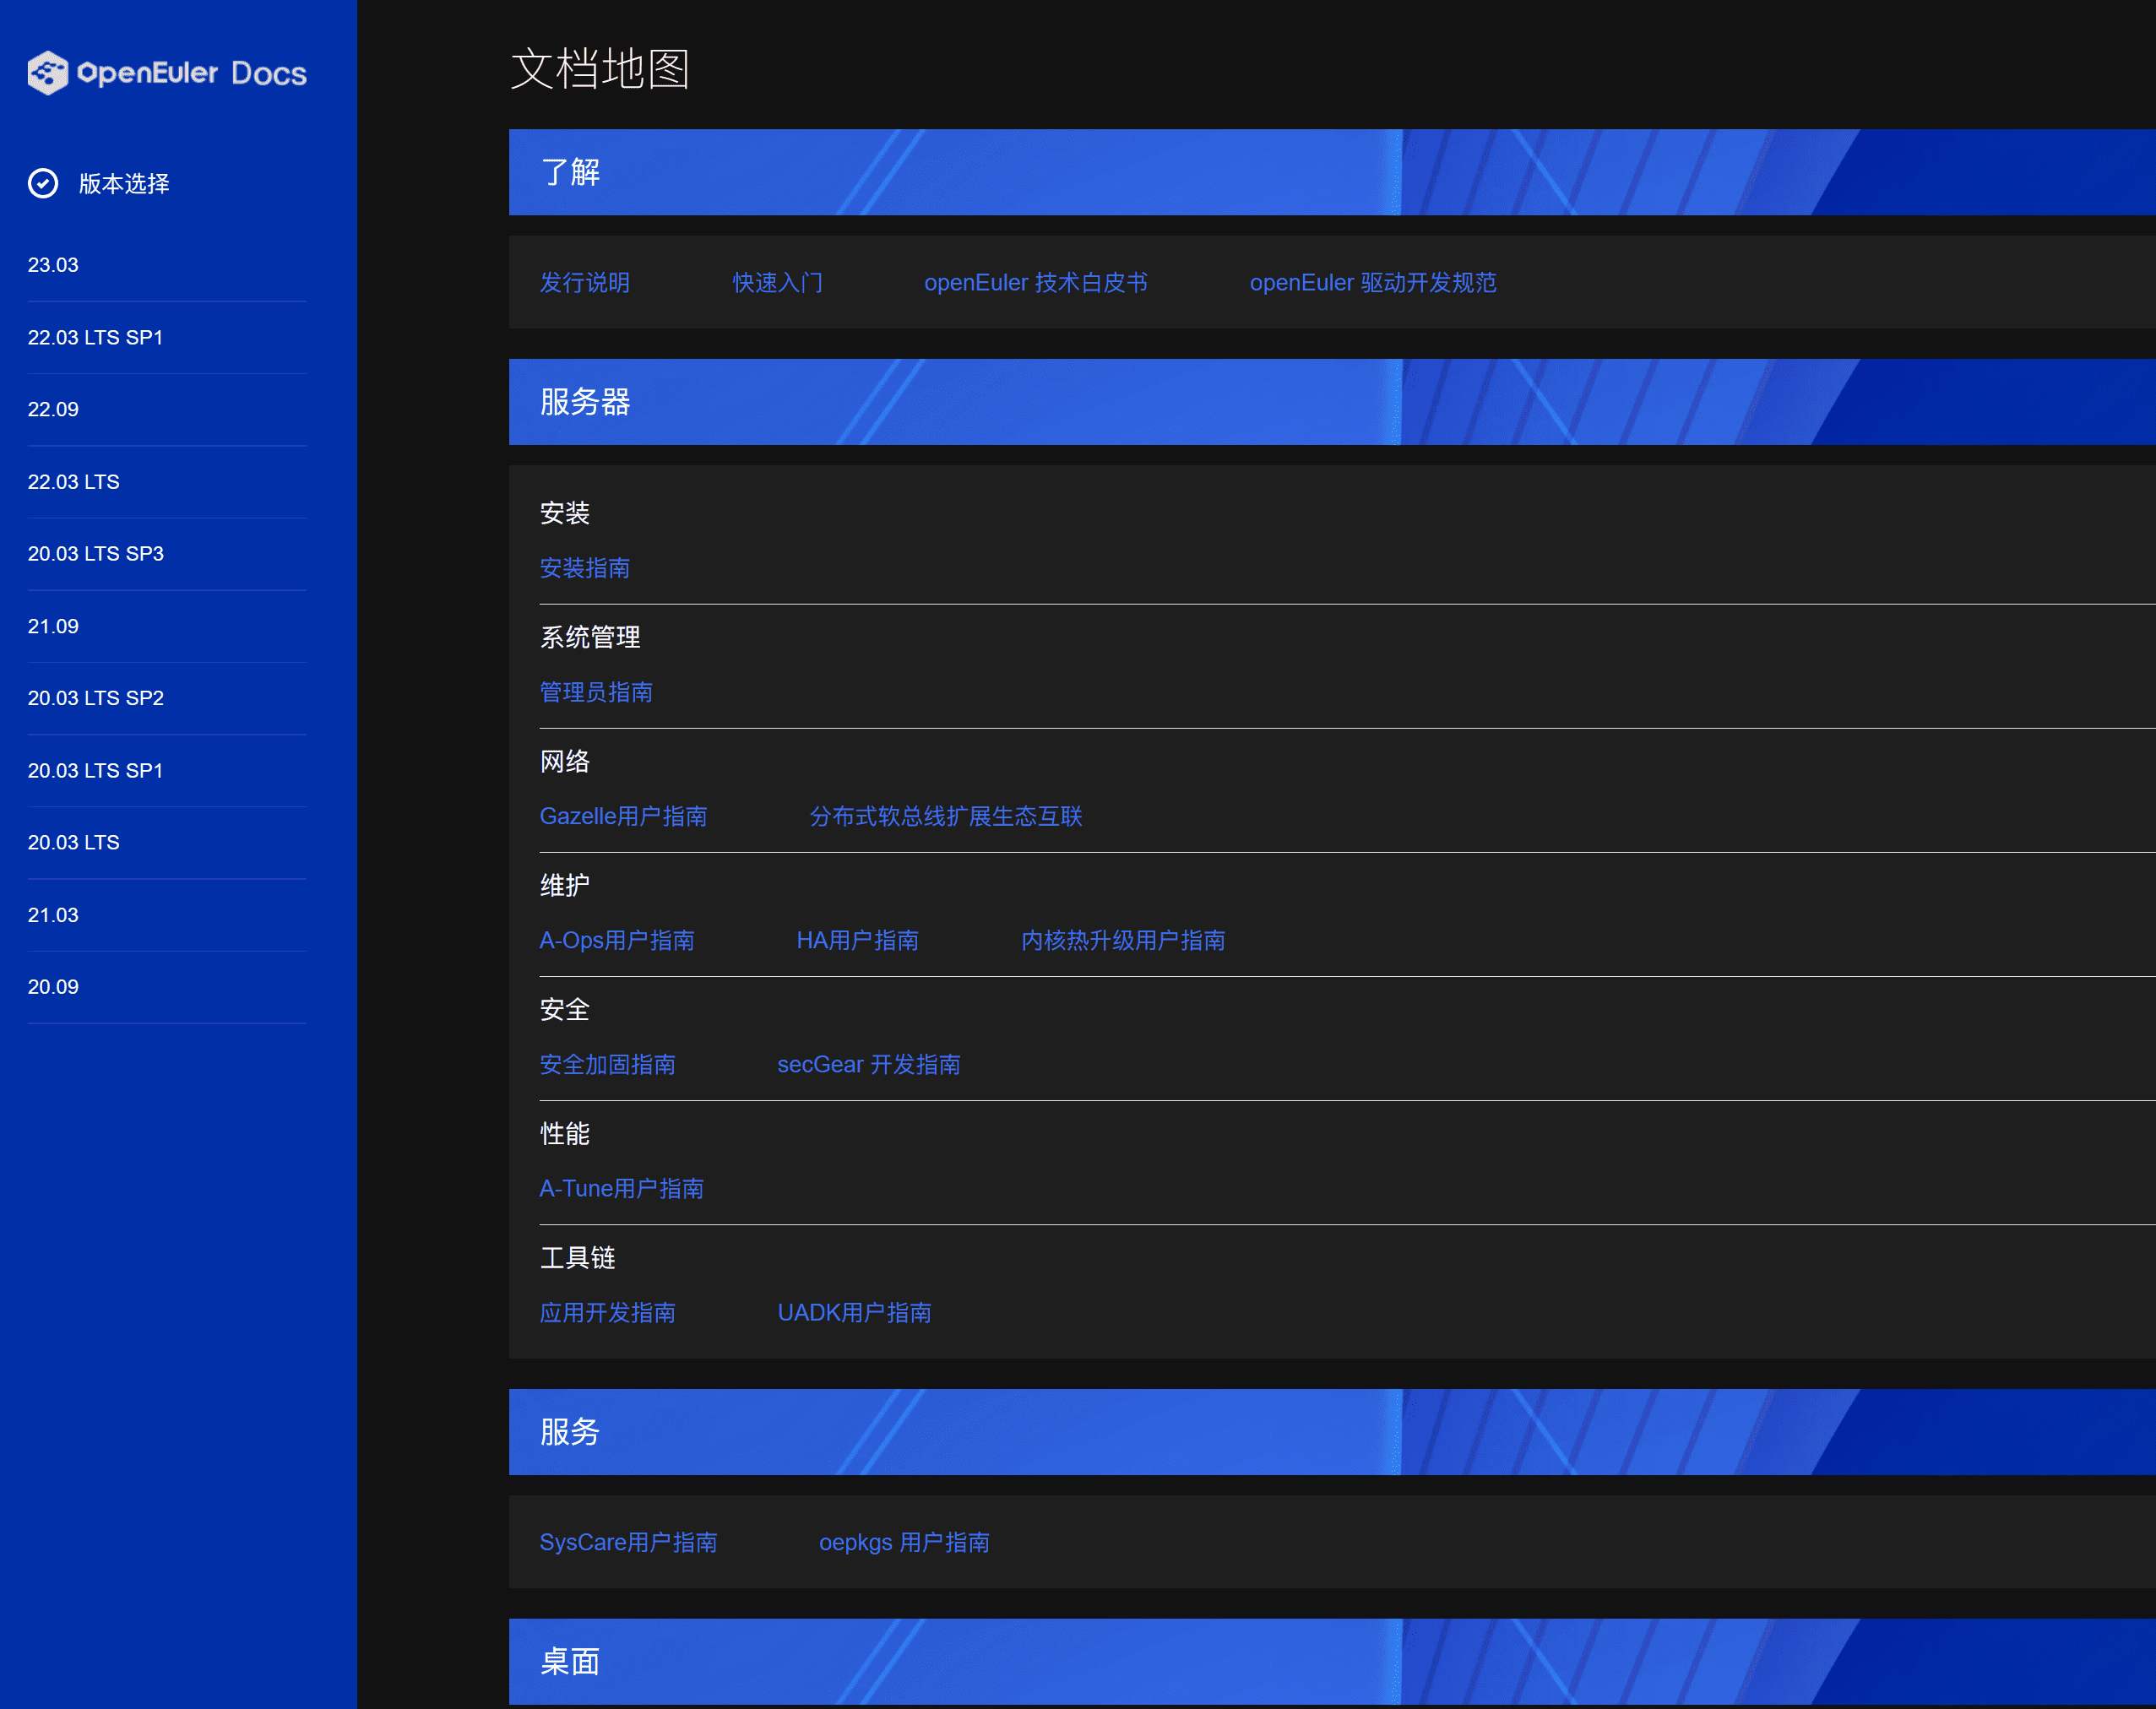Click the 服务器 section banner
The height and width of the screenshot is (1709, 2156).
point(1332,402)
